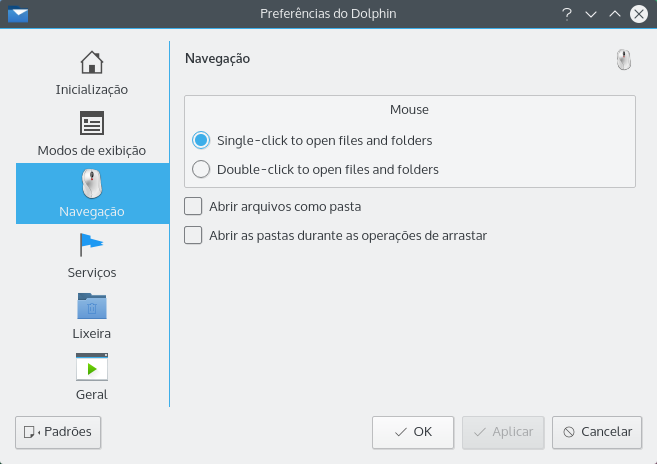Enable Abrir arquivos como pasta checkbox

click(194, 207)
